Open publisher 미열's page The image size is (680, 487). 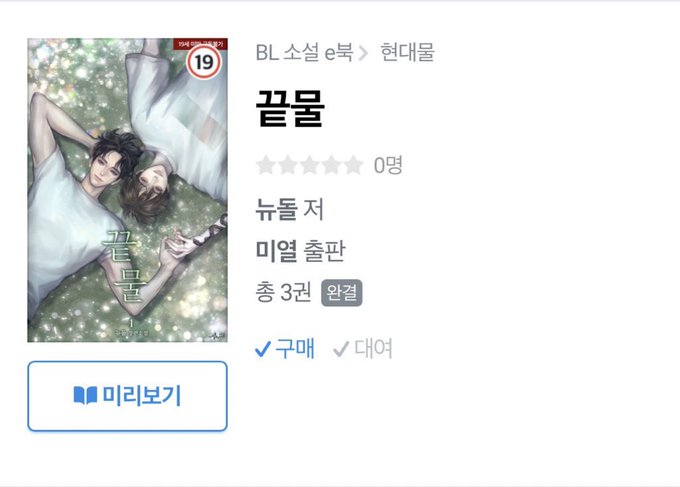tap(276, 251)
